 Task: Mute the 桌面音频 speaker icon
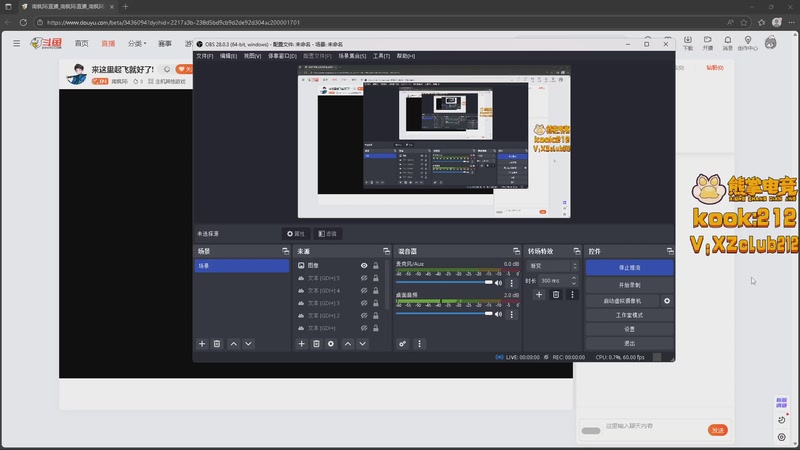click(498, 314)
